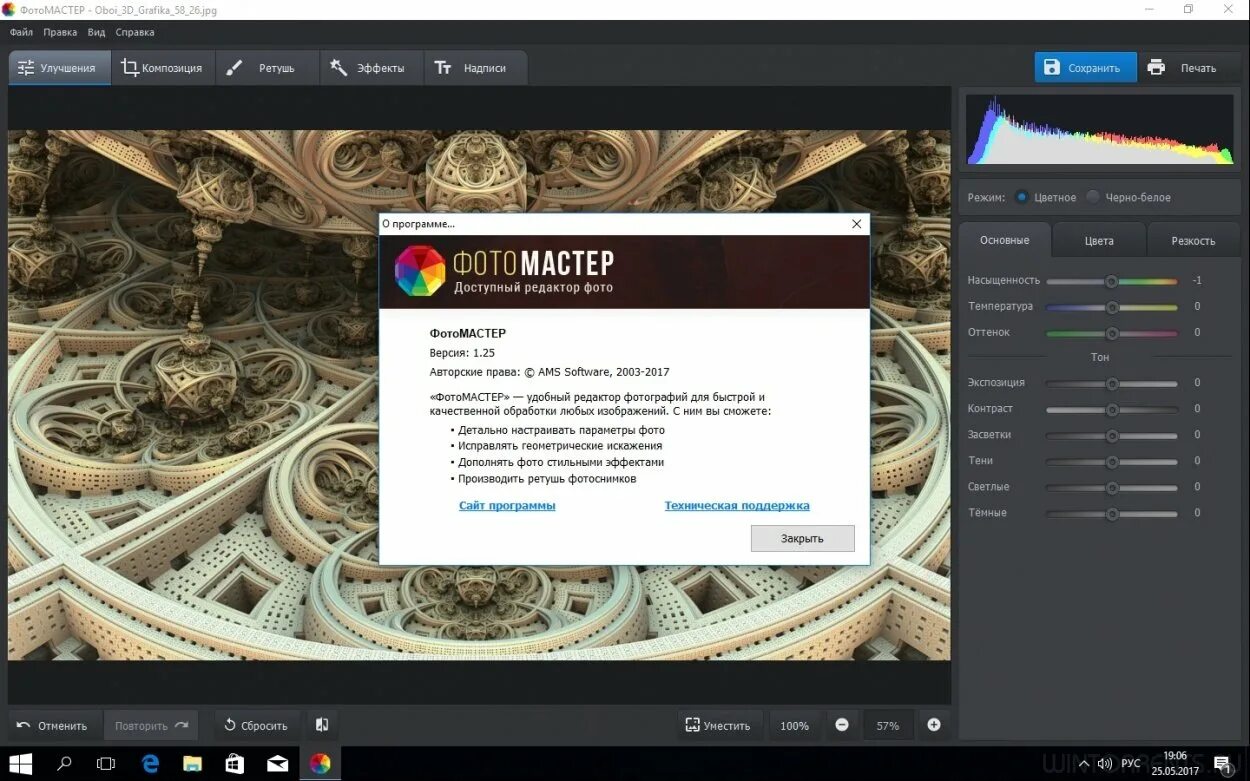Screen dimensions: 1250x781
Task: Click the Экспозиция slider handle
Action: pos(1112,383)
